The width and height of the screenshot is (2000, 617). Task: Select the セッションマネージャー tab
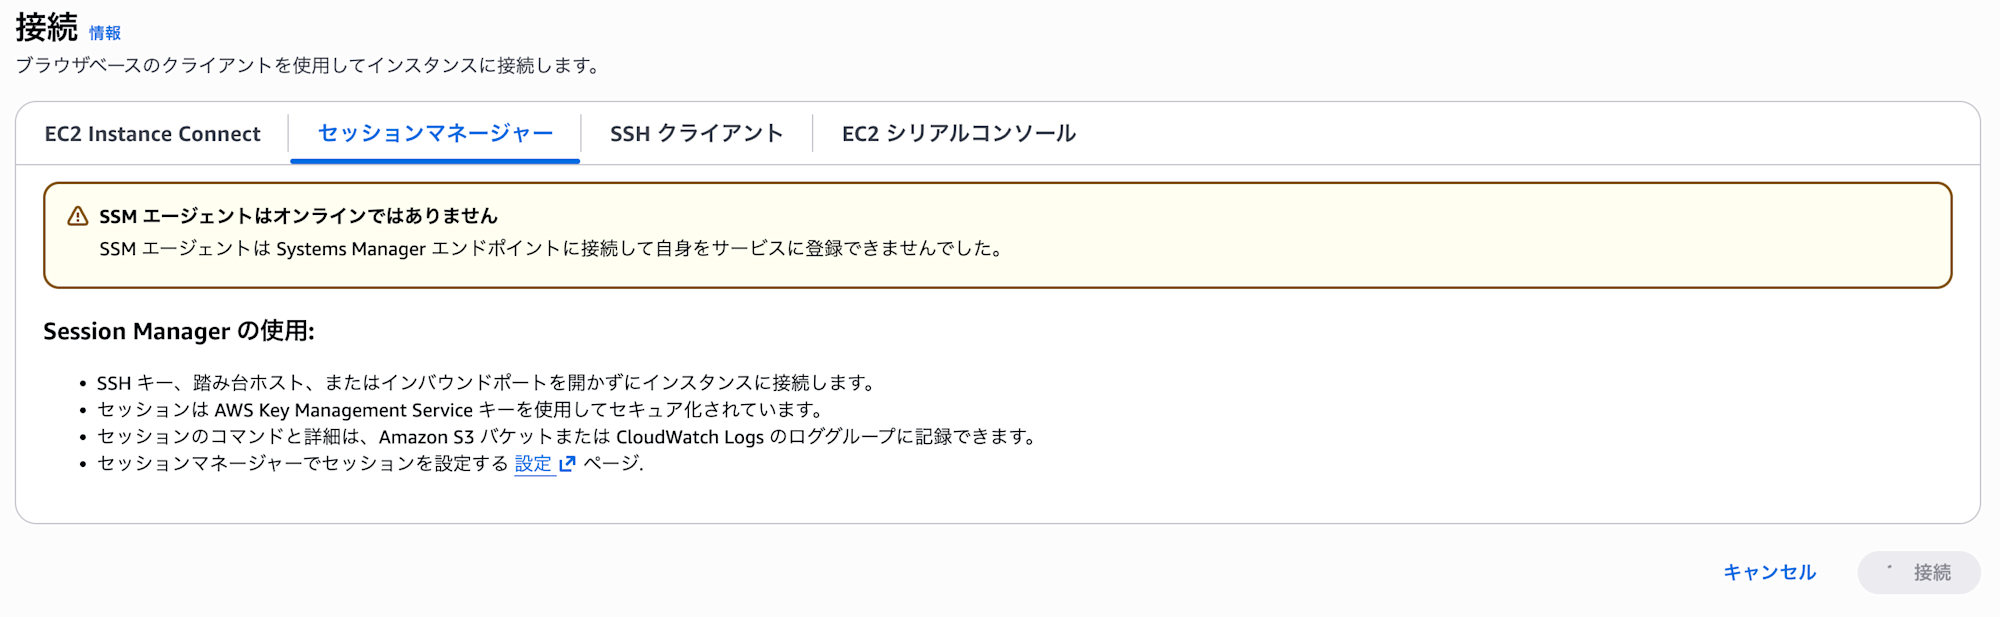pyautogui.click(x=434, y=132)
